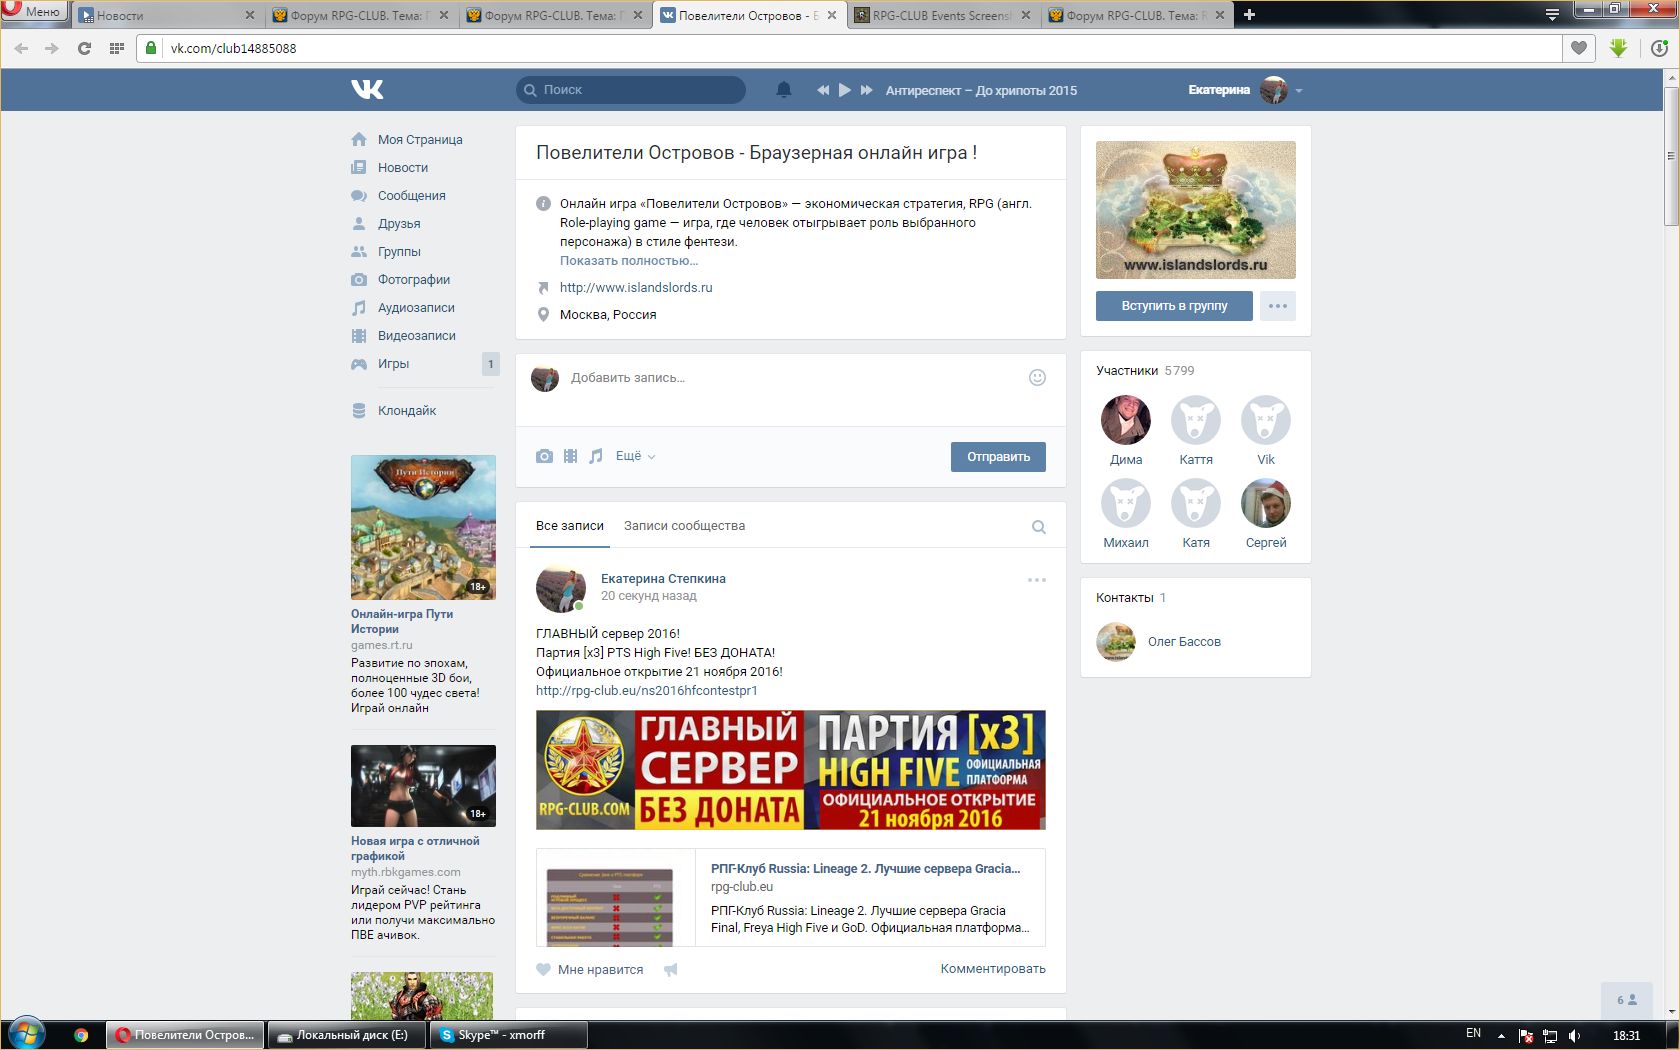
Task: Open Игры in the sidebar
Action: coord(394,364)
